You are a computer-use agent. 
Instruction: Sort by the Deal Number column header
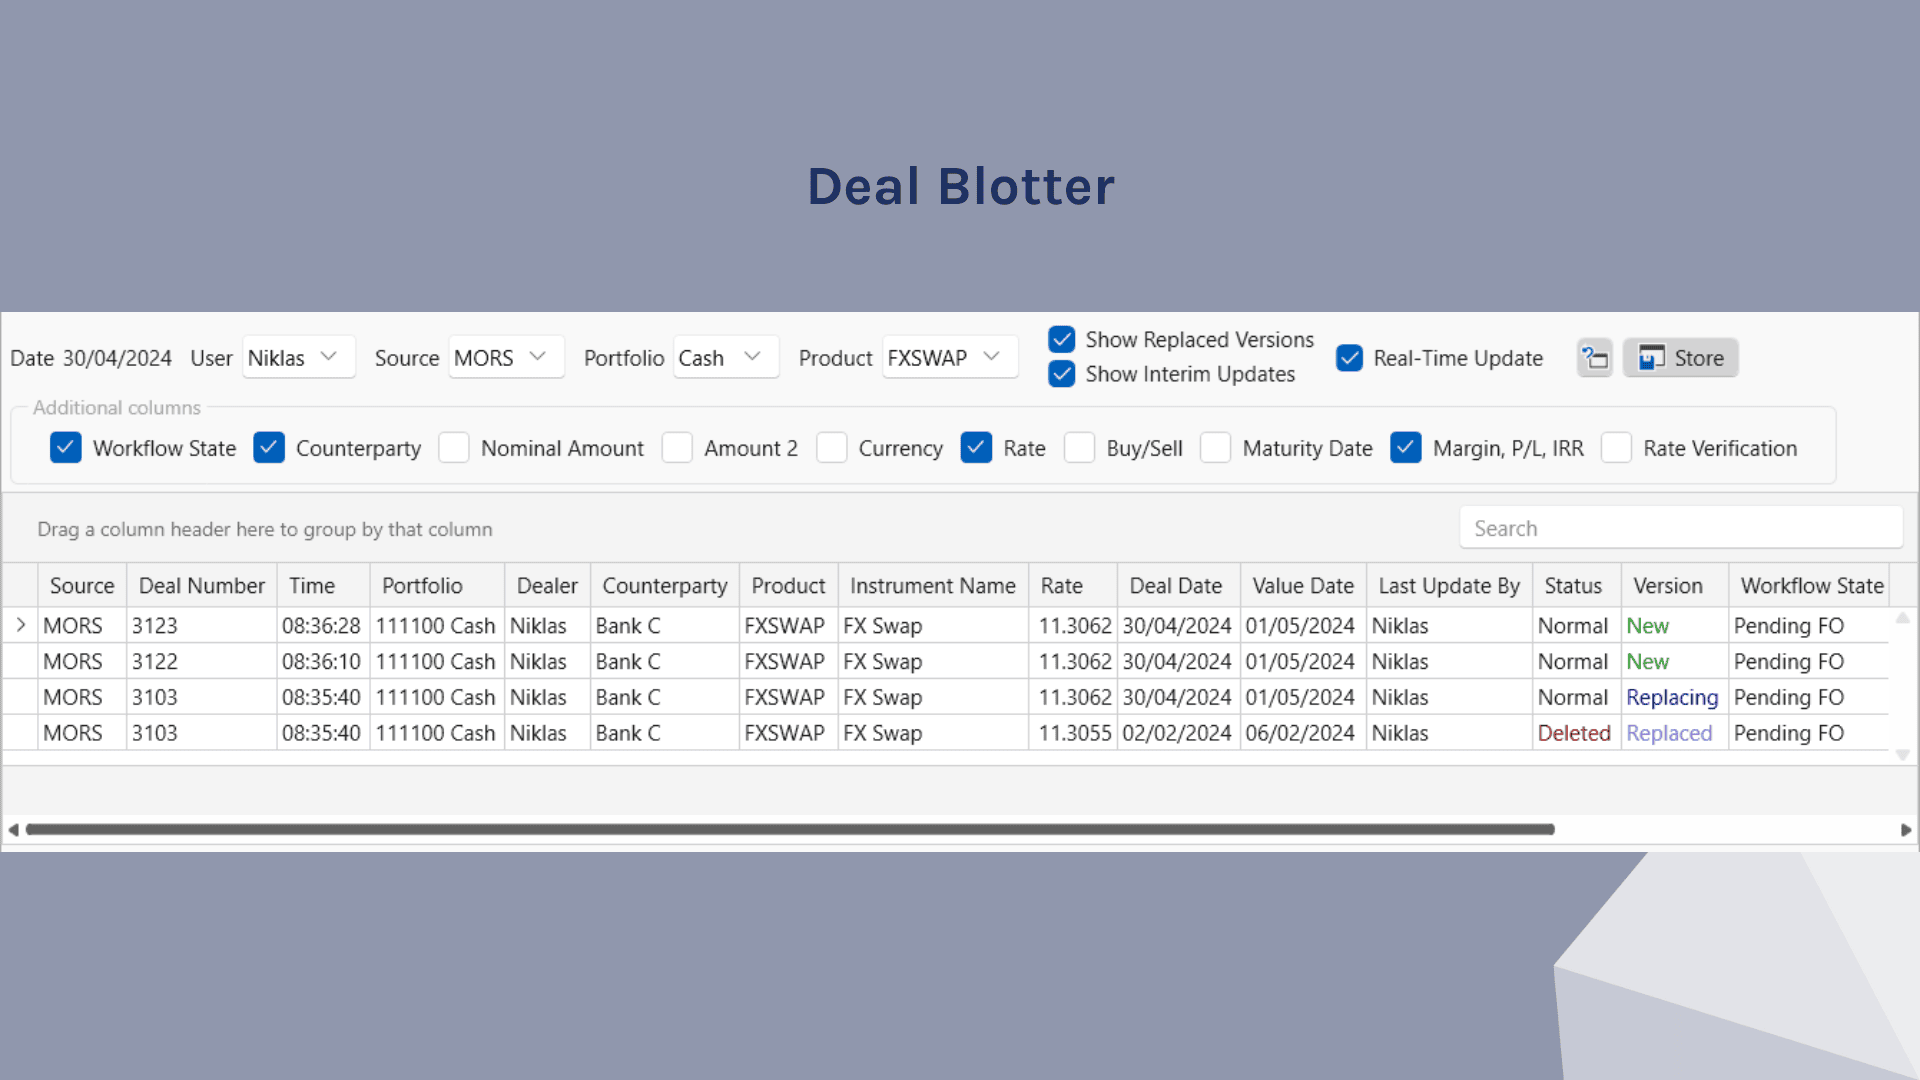coord(201,586)
